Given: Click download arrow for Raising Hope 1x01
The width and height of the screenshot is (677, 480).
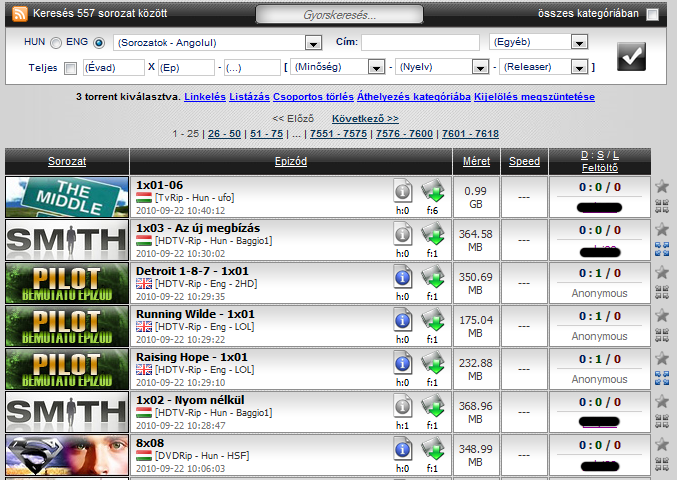Looking at the screenshot, I should tap(432, 362).
